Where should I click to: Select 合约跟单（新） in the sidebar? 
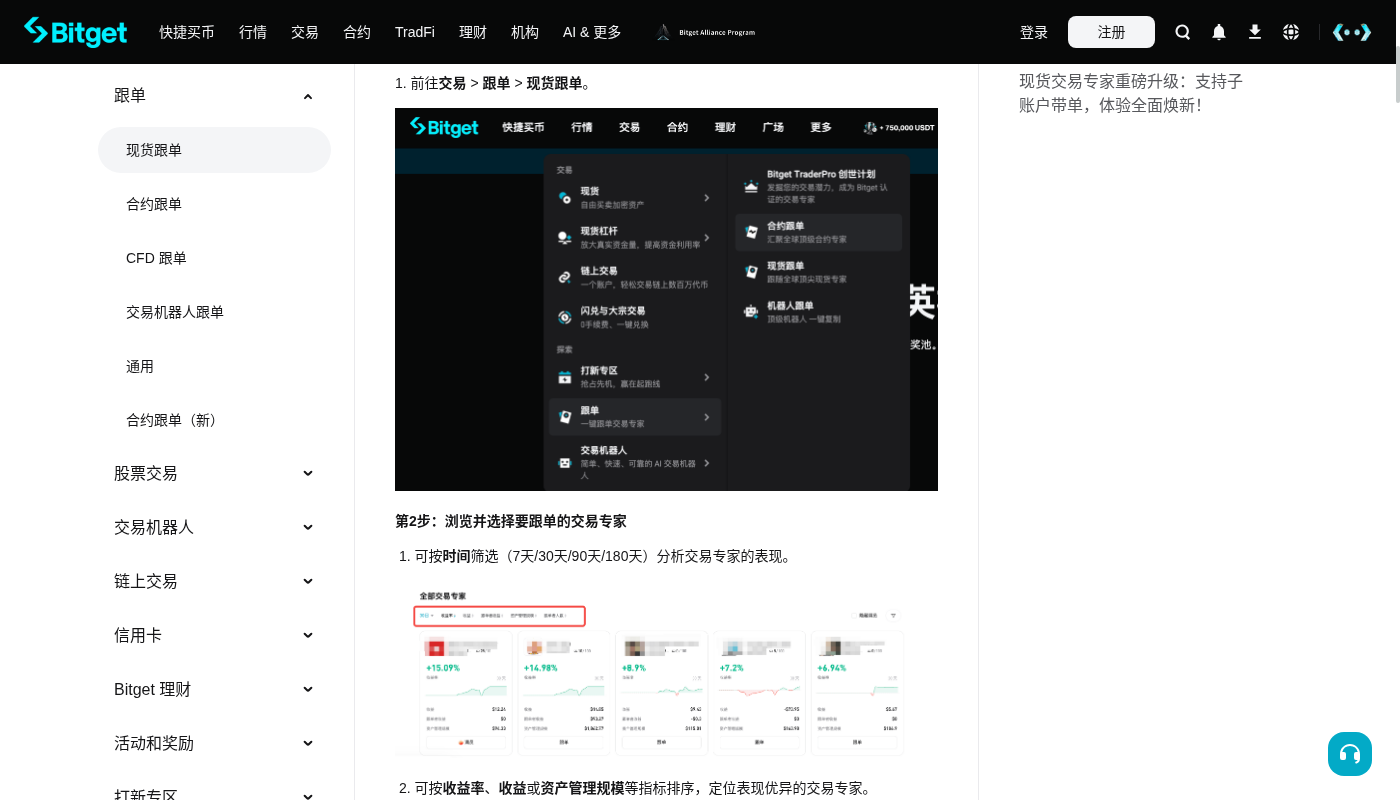(x=175, y=420)
